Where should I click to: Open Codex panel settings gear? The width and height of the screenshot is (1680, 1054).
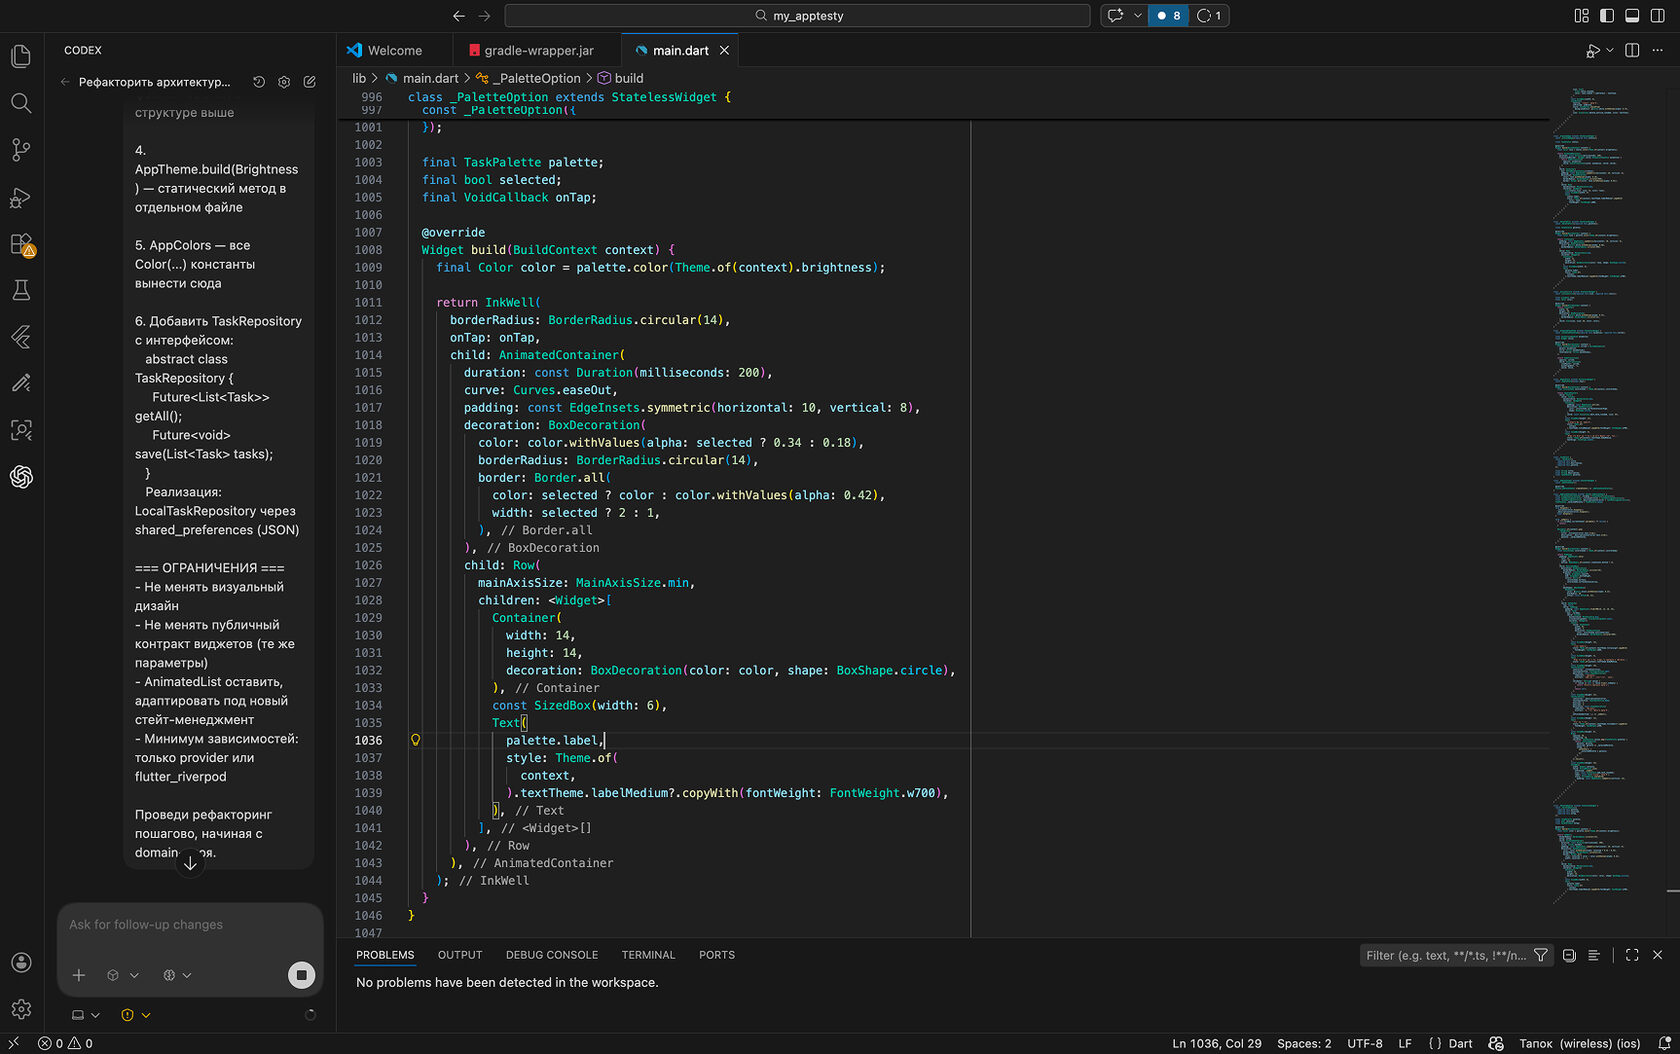click(x=284, y=82)
